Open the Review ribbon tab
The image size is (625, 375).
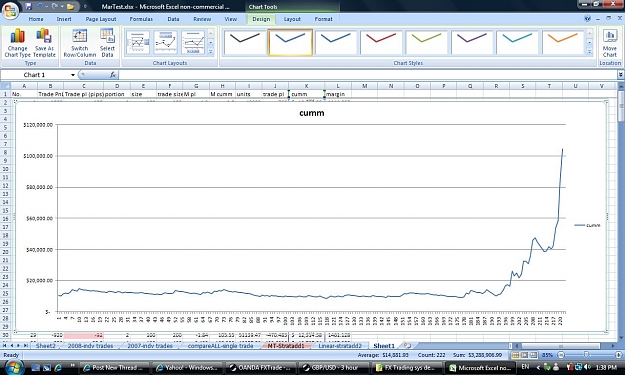[x=202, y=19]
